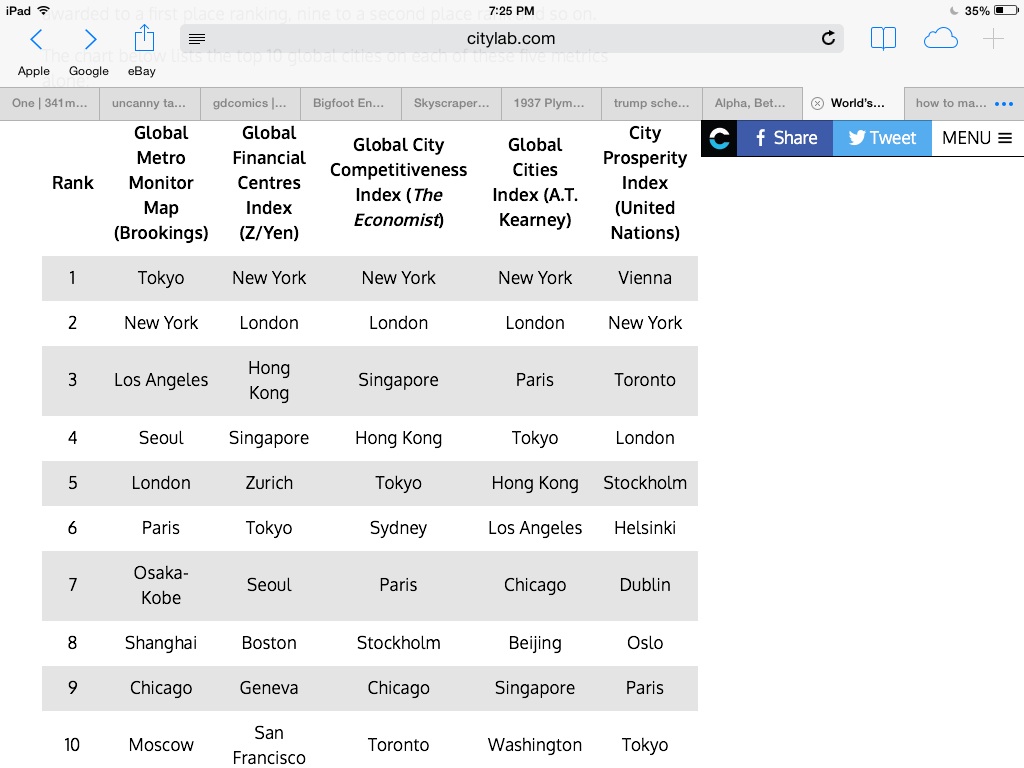Tap the citylab.com address field
1024x768 pixels.
pyautogui.click(x=510, y=39)
